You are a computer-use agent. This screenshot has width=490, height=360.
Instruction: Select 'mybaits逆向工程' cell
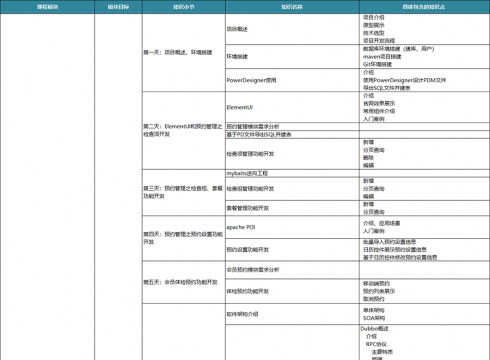tap(292, 173)
